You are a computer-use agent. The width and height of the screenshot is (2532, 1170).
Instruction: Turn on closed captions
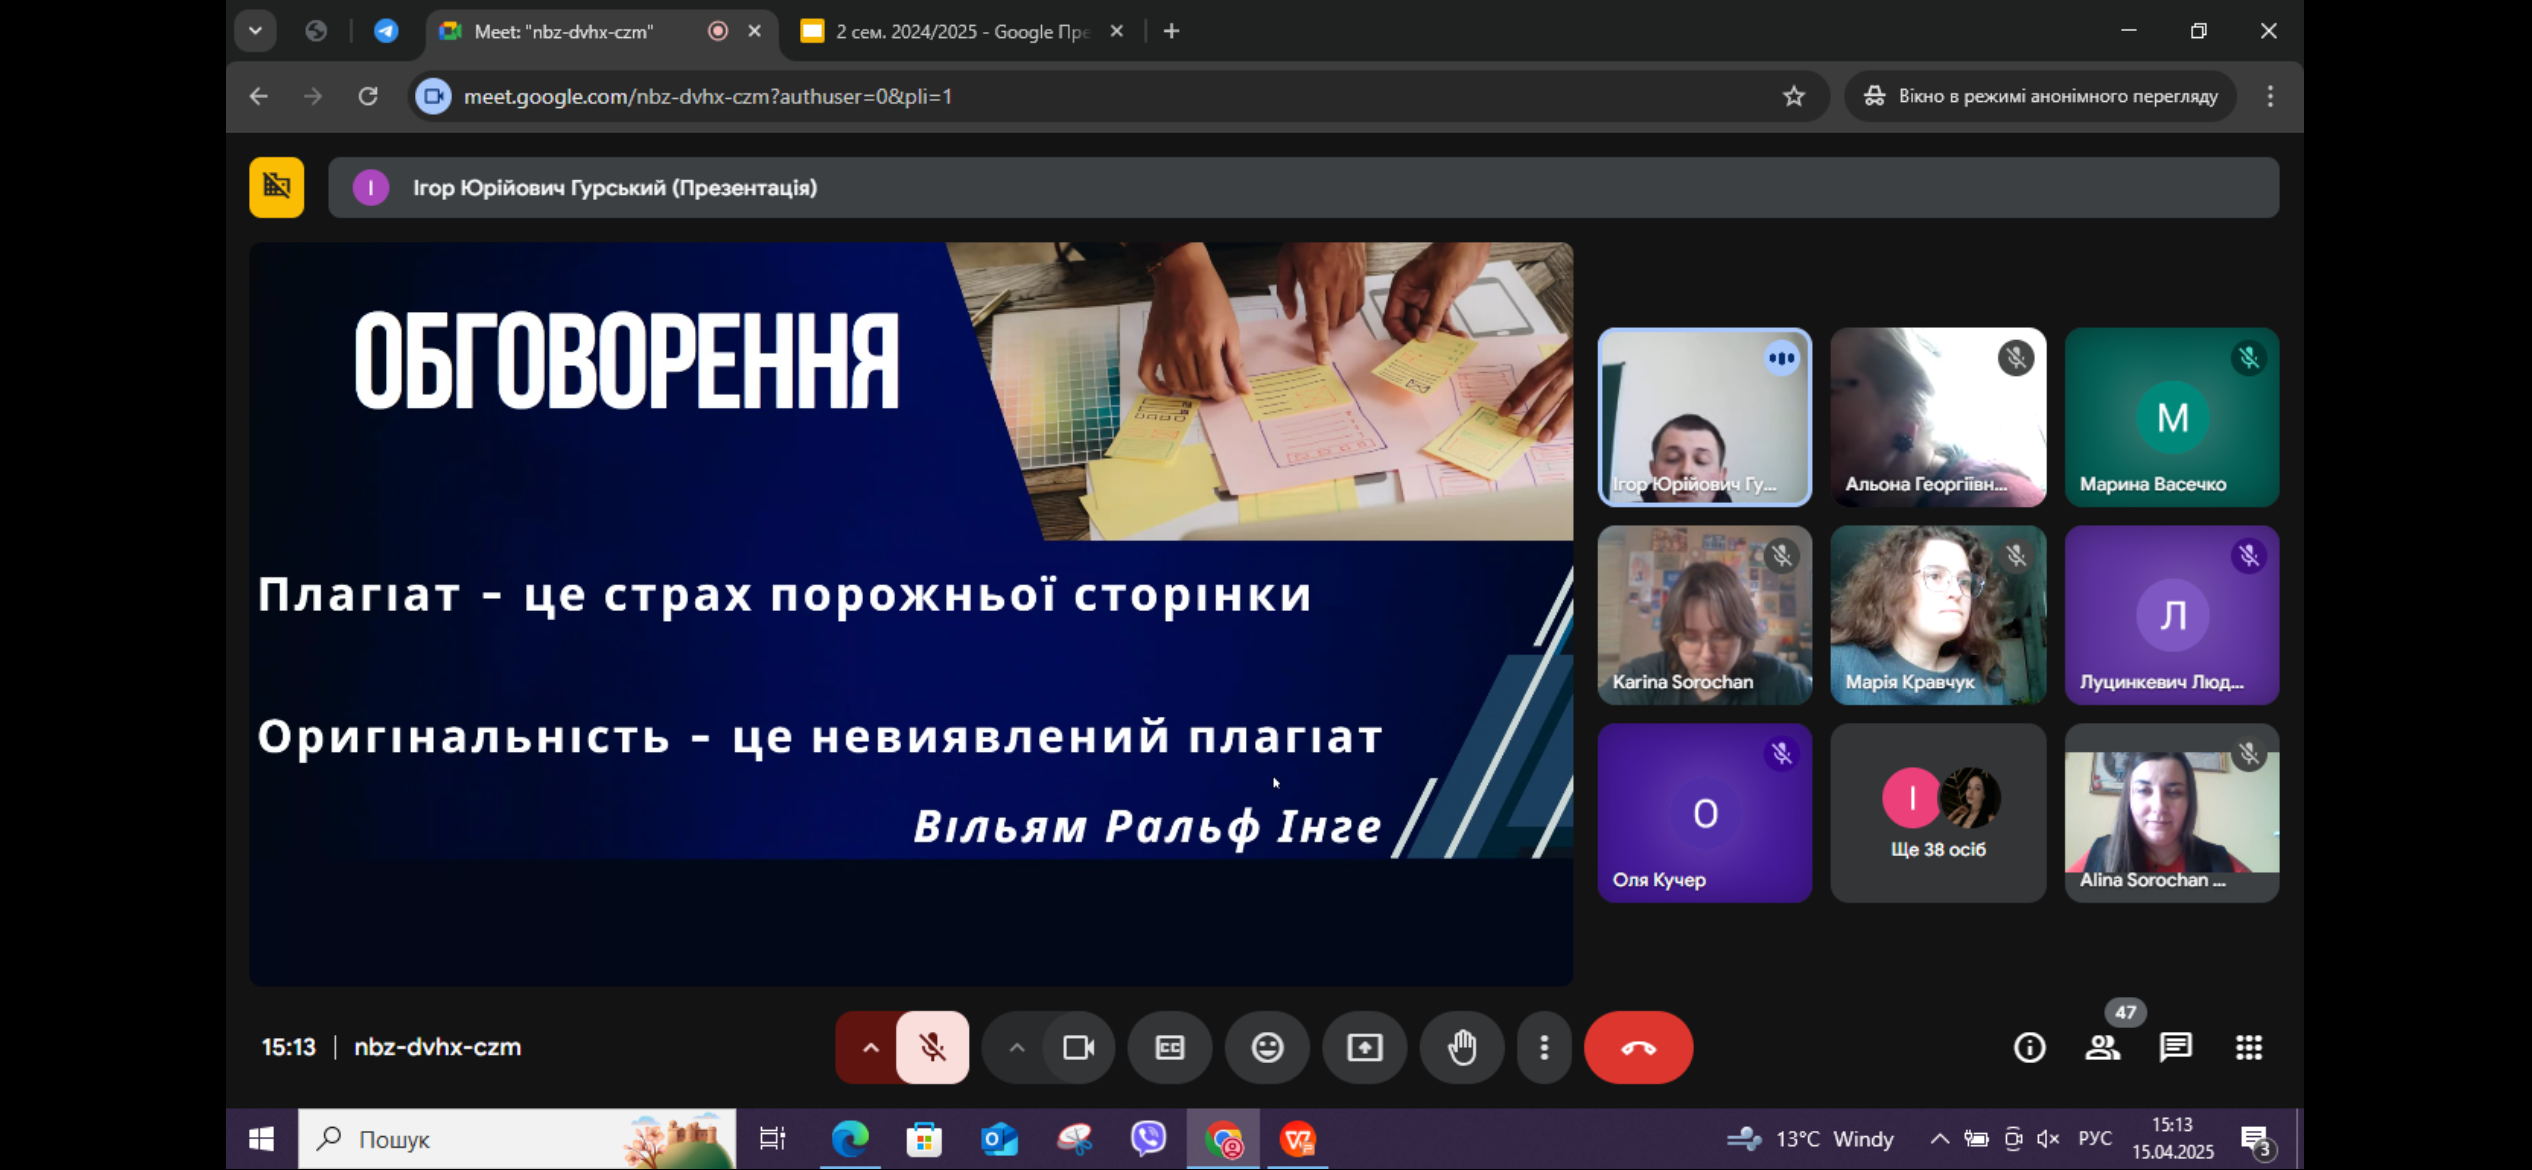pyautogui.click(x=1170, y=1047)
